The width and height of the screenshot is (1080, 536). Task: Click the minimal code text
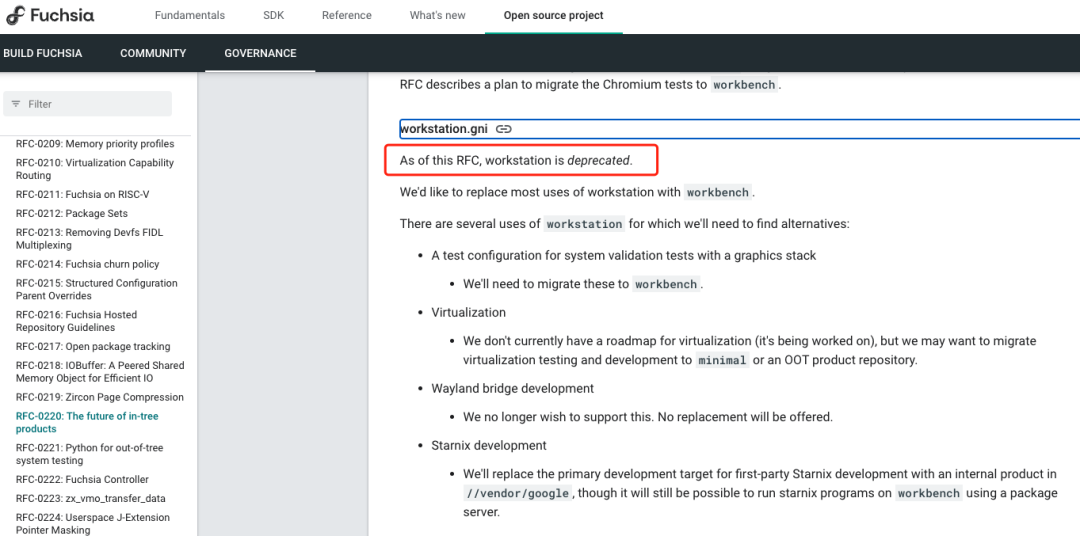pyautogui.click(x=722, y=360)
